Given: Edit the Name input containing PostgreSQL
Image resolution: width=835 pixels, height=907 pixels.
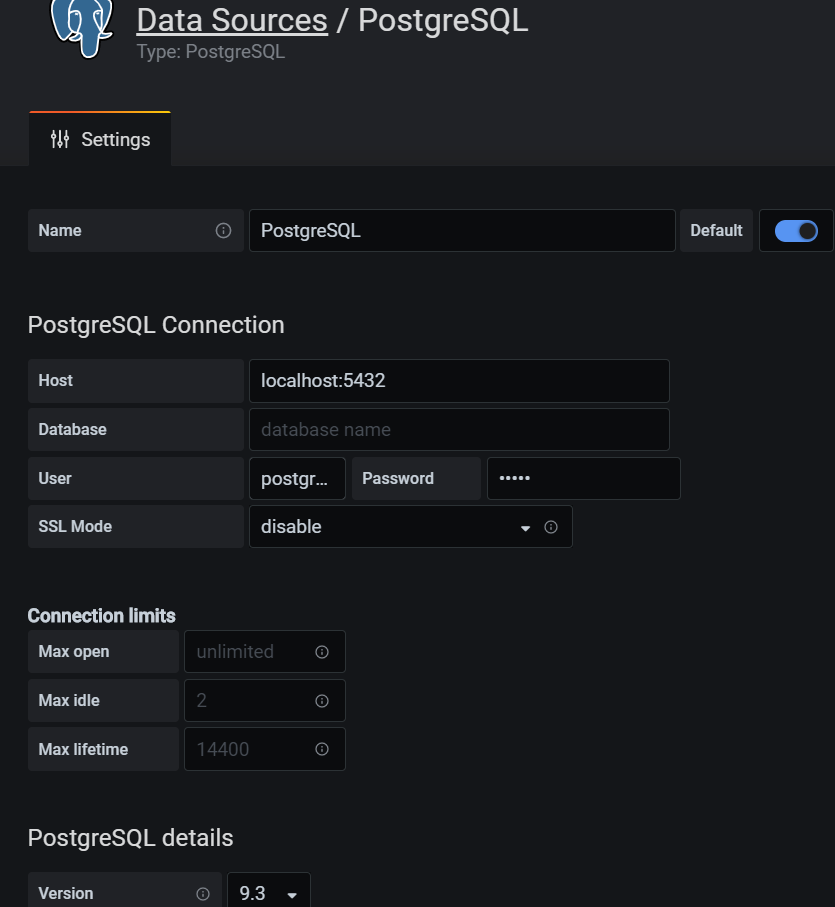Looking at the screenshot, I should (462, 231).
